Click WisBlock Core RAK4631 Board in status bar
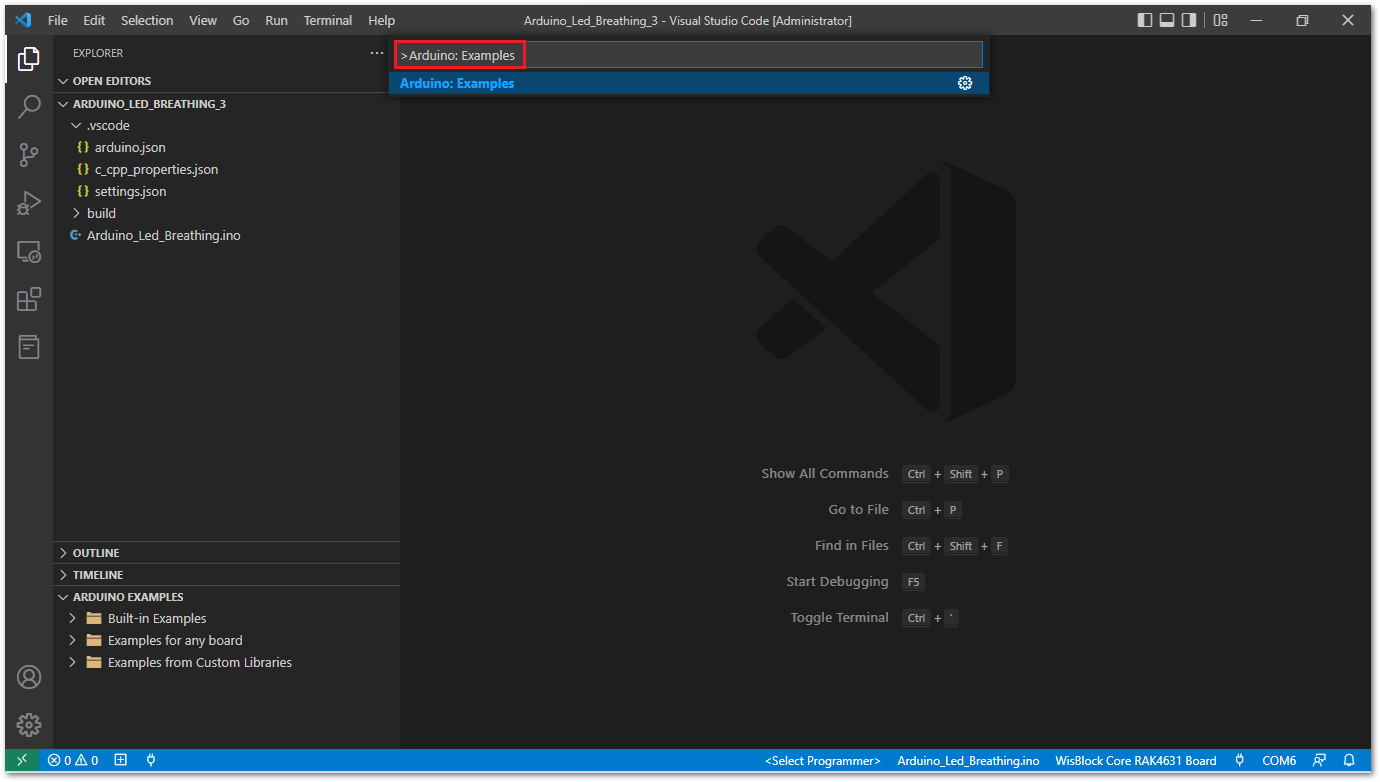 click(1136, 760)
